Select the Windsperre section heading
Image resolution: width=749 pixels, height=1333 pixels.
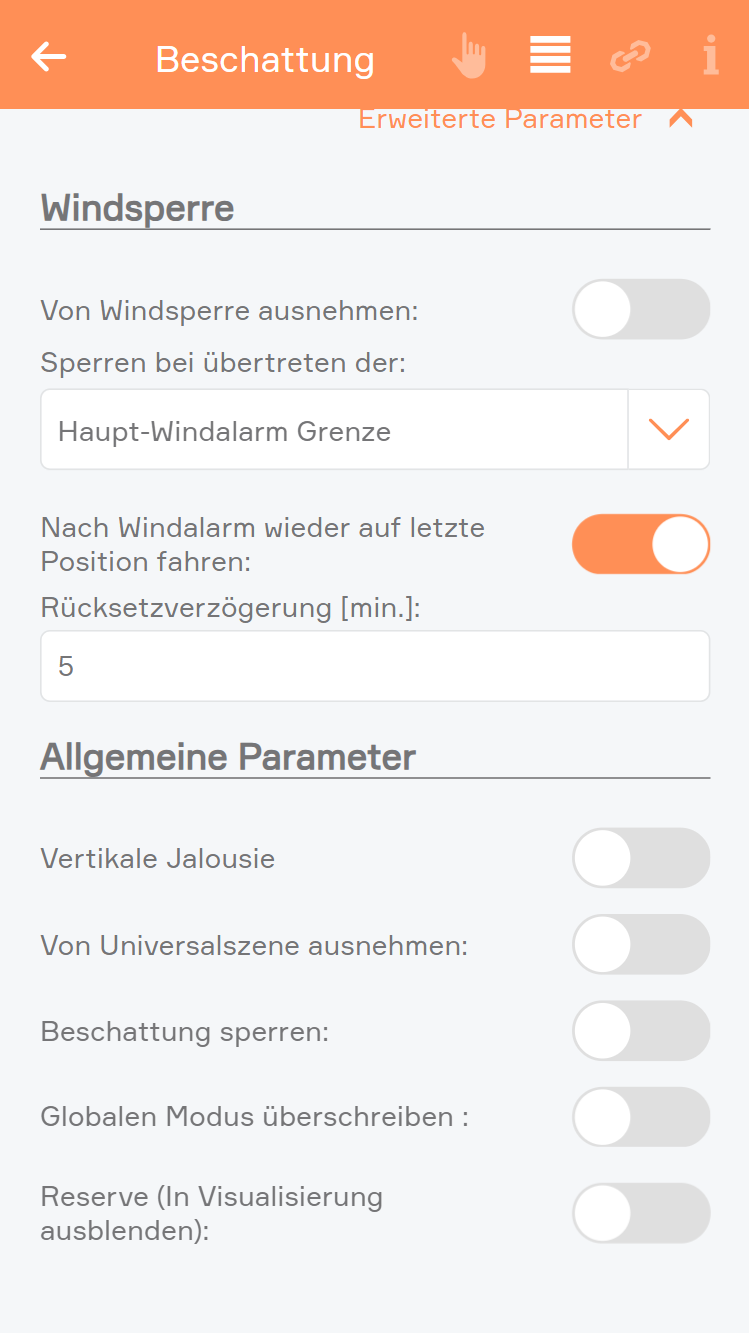[x=137, y=208]
